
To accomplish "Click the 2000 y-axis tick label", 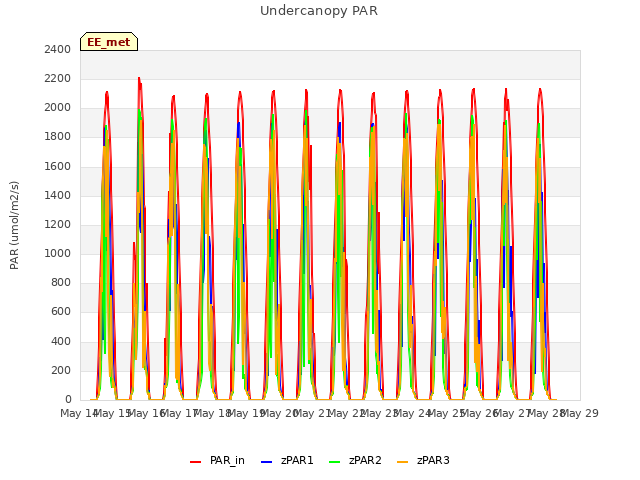I will tap(58, 108).
